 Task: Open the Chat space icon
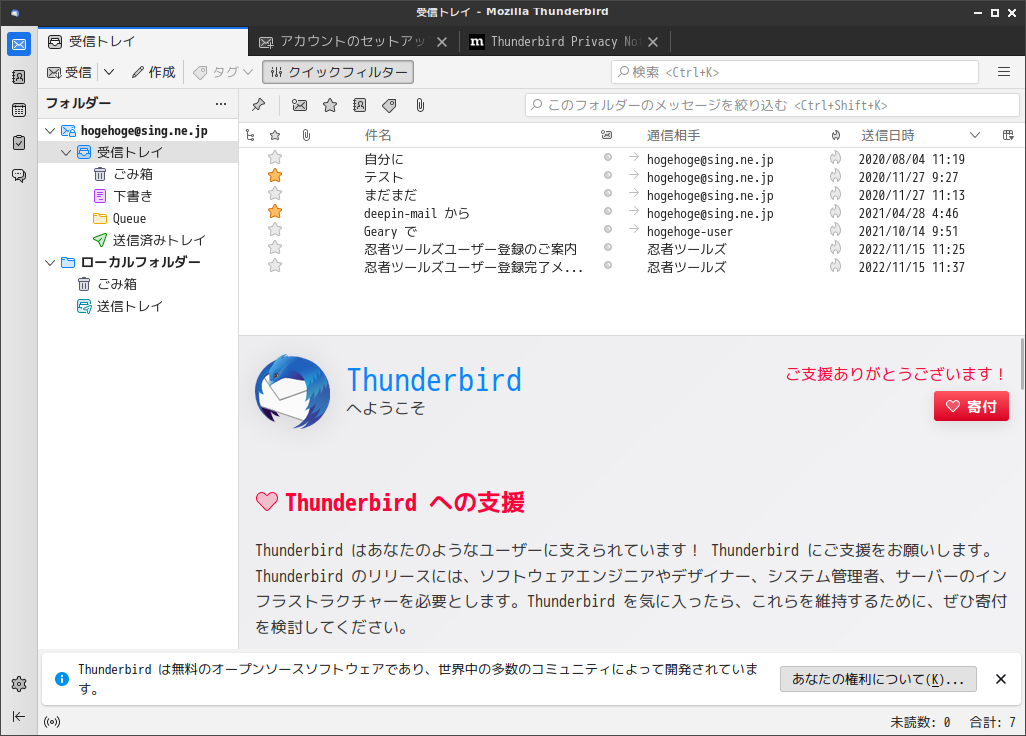pyautogui.click(x=19, y=175)
